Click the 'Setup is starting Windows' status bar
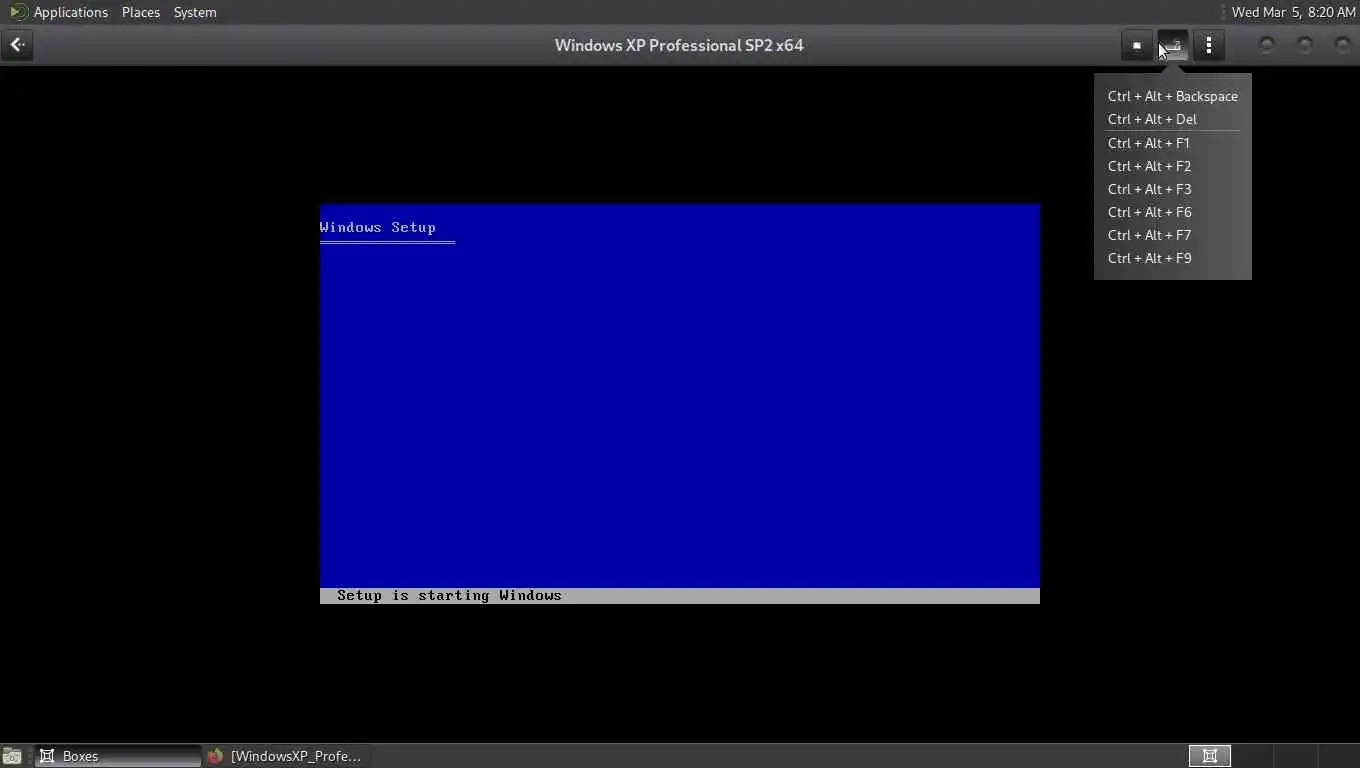This screenshot has height=768, width=1360. (x=680, y=596)
